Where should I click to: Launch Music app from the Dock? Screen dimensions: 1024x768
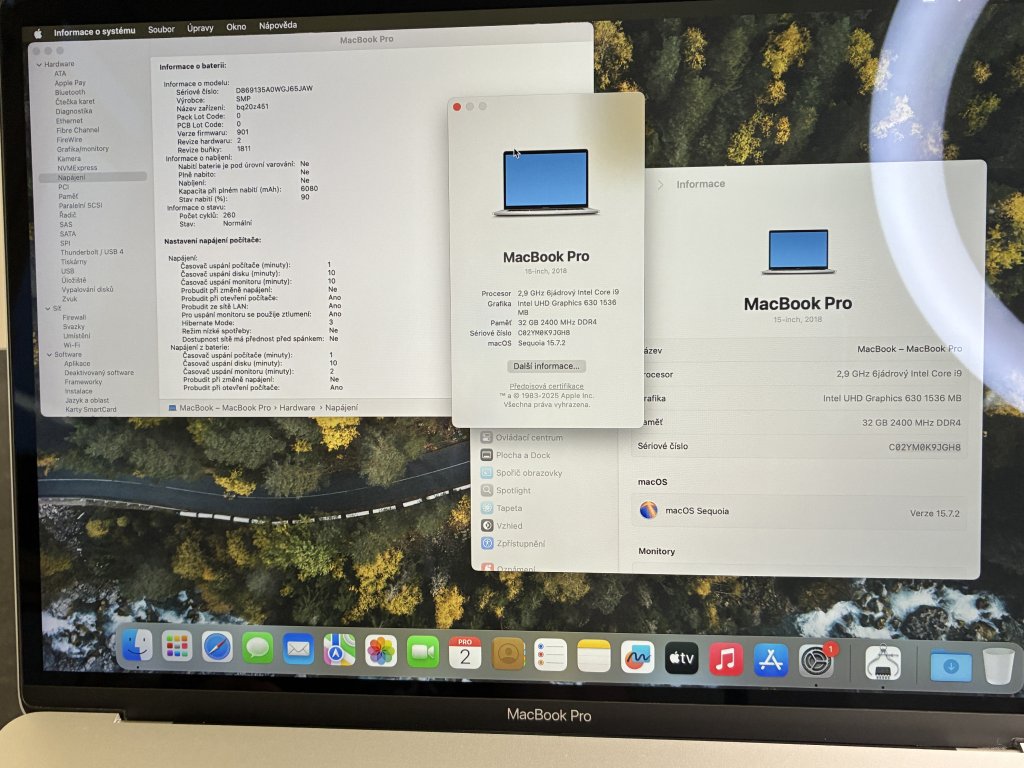[726, 660]
